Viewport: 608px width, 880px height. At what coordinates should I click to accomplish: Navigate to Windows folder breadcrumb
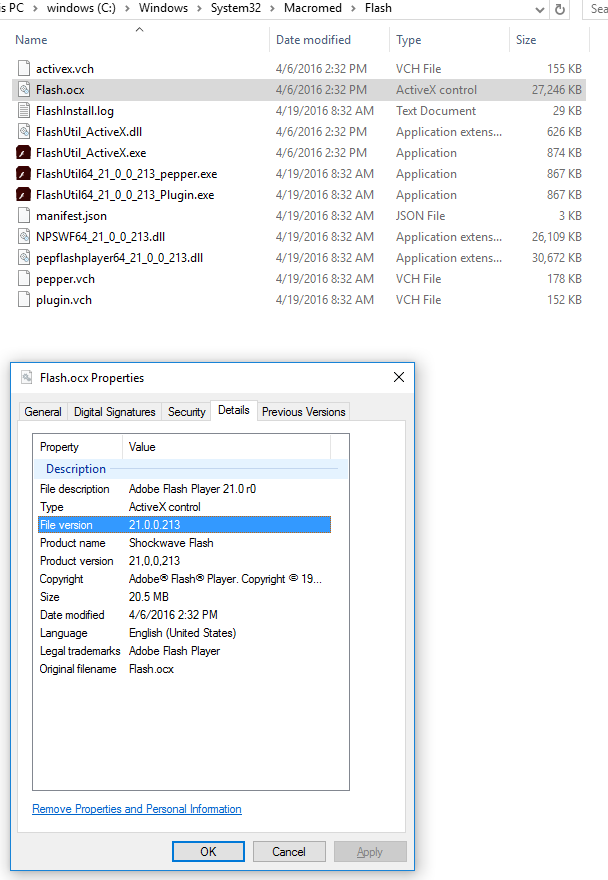163,8
